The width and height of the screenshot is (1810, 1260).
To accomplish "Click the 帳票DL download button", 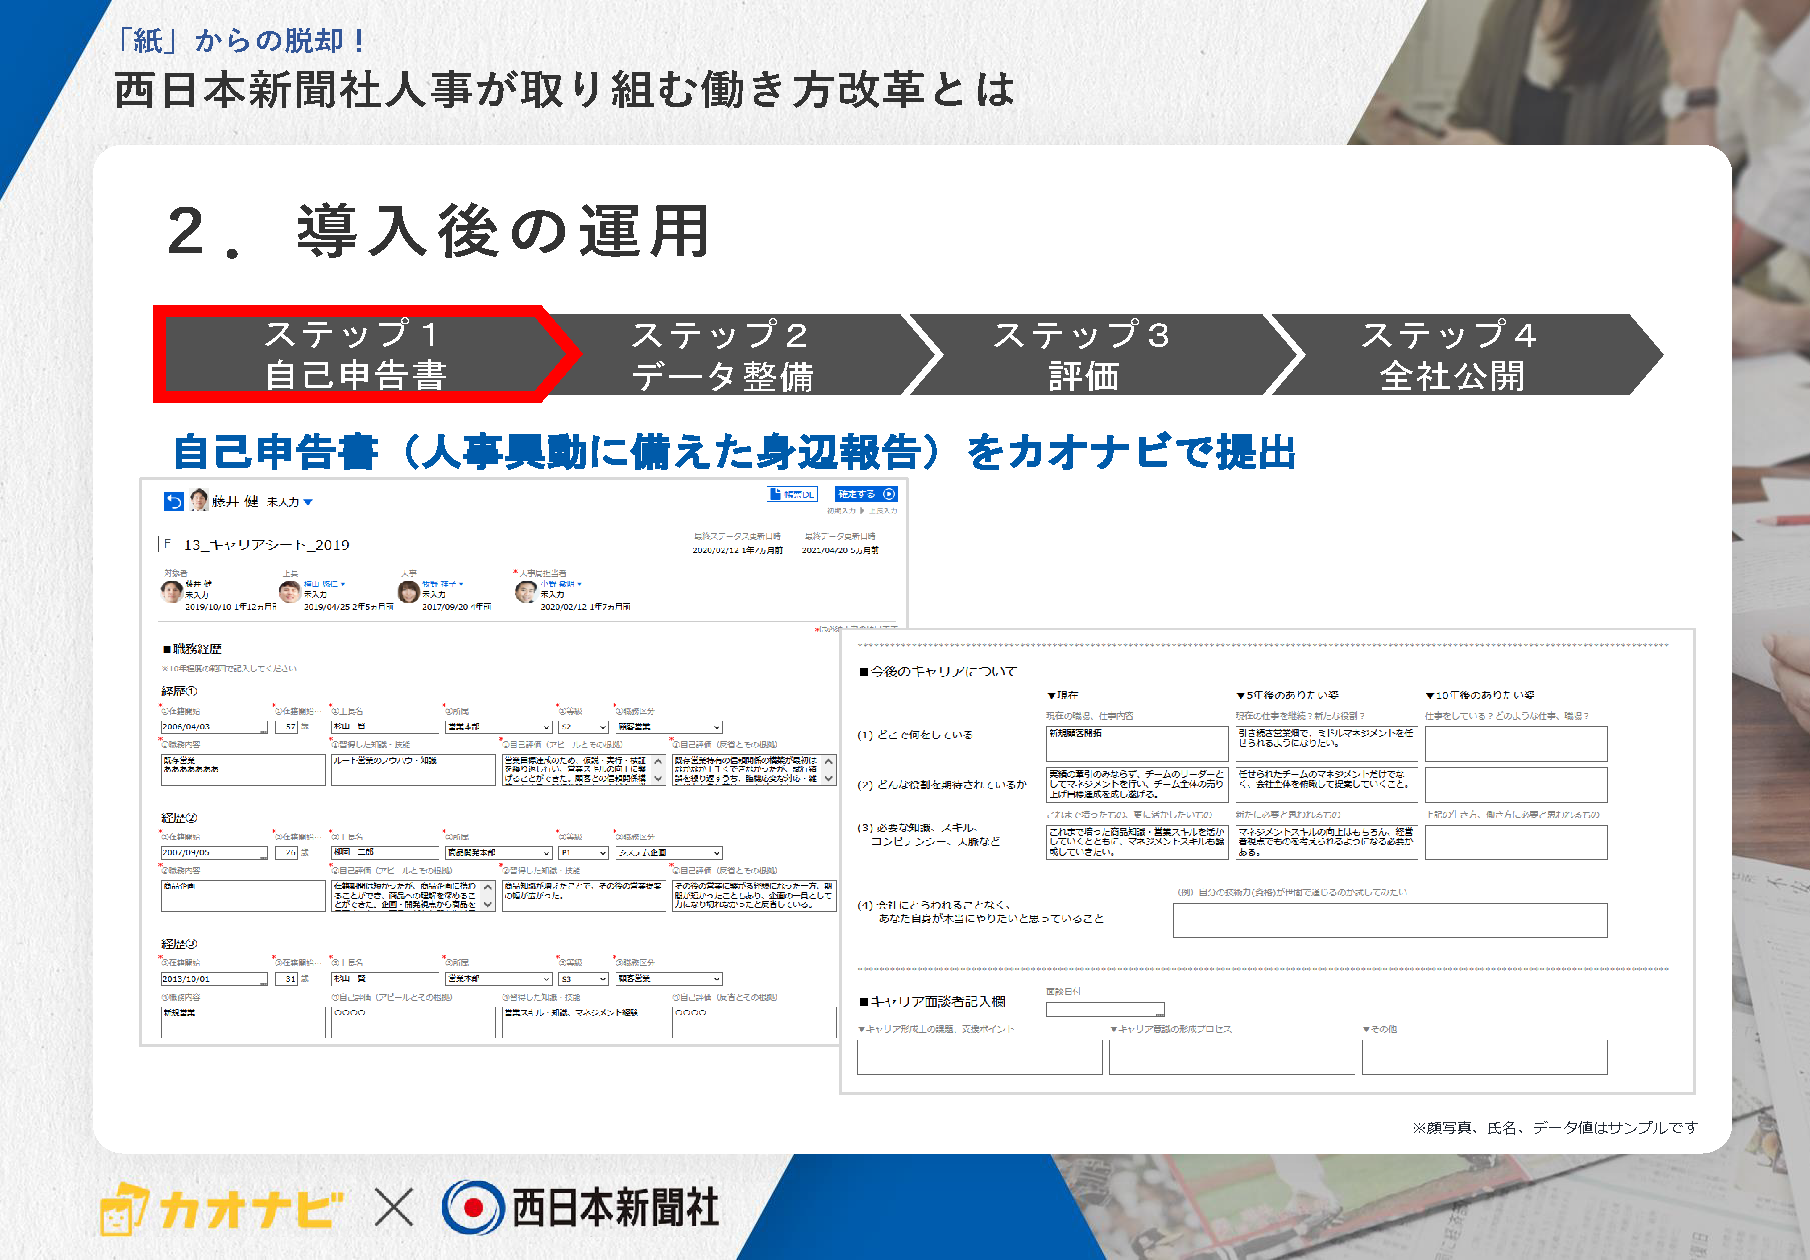I will click(x=793, y=494).
